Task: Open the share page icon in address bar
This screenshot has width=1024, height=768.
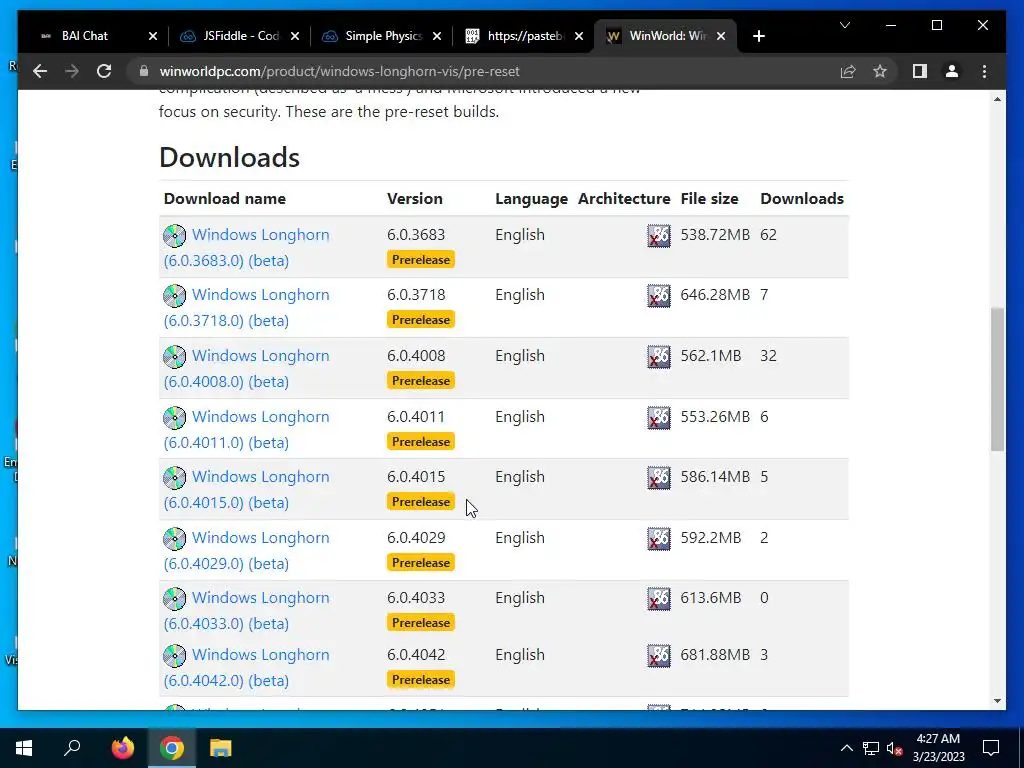Action: tap(848, 71)
